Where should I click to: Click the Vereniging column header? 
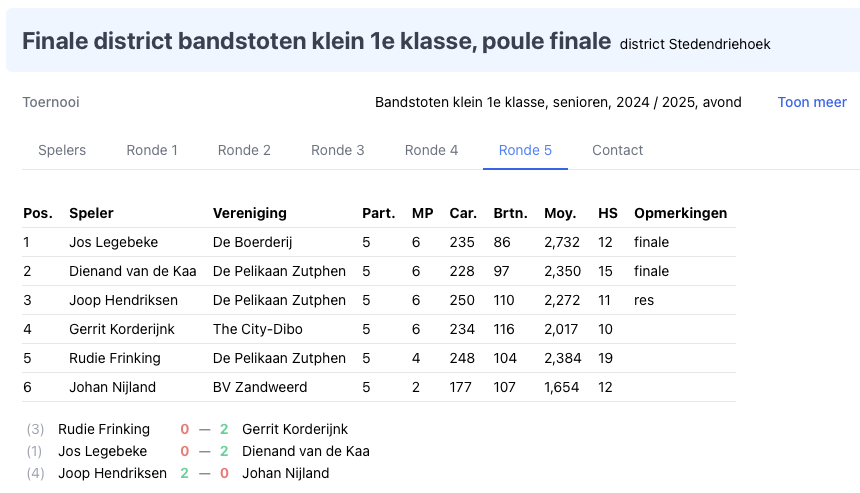pyautogui.click(x=249, y=213)
